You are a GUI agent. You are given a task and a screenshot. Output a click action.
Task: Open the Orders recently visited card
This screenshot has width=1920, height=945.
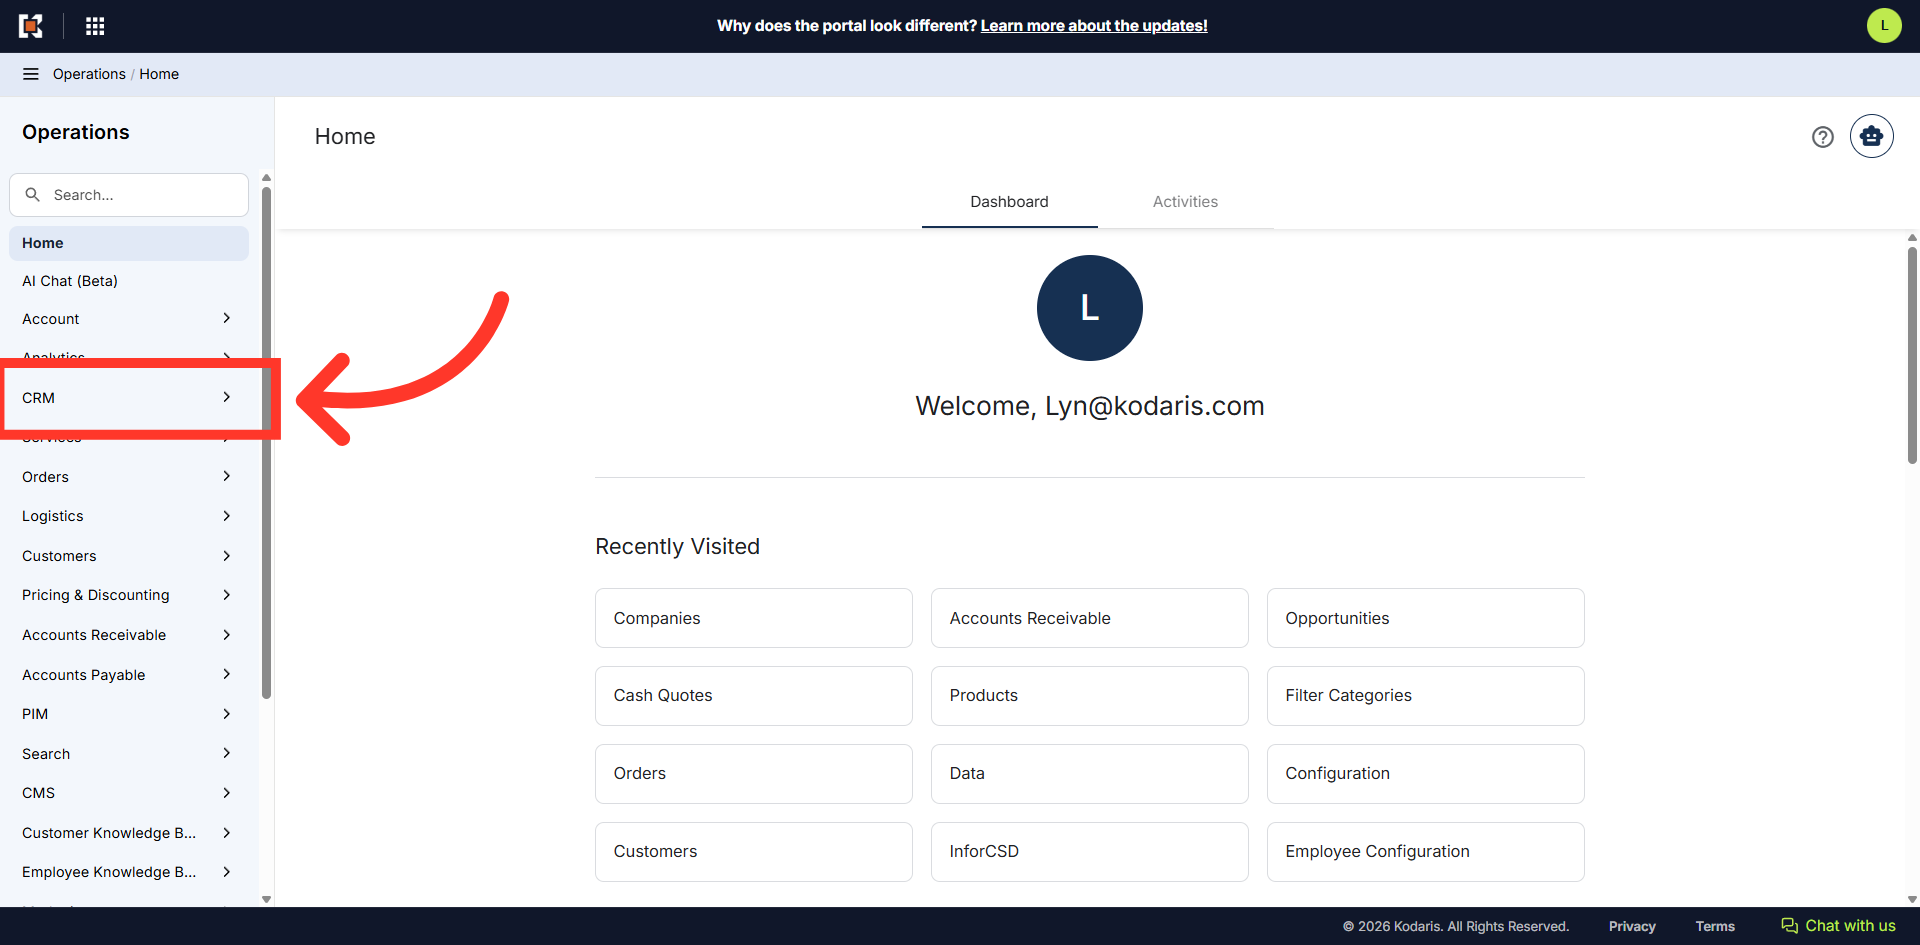coord(754,774)
